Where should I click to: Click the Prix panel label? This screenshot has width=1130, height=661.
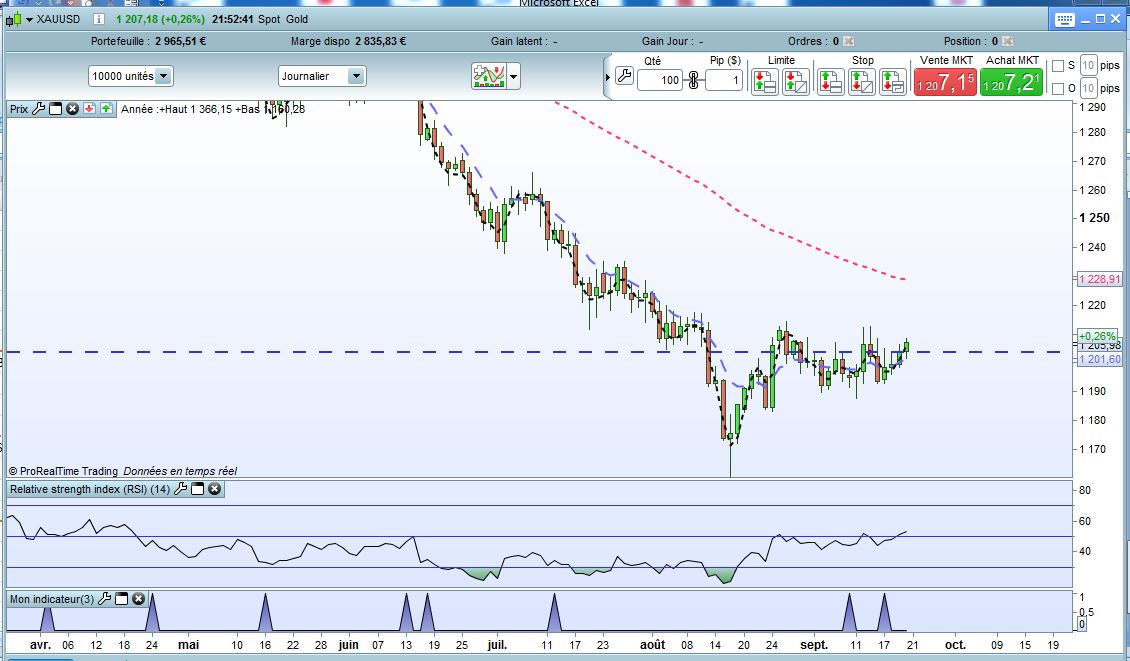click(x=19, y=109)
